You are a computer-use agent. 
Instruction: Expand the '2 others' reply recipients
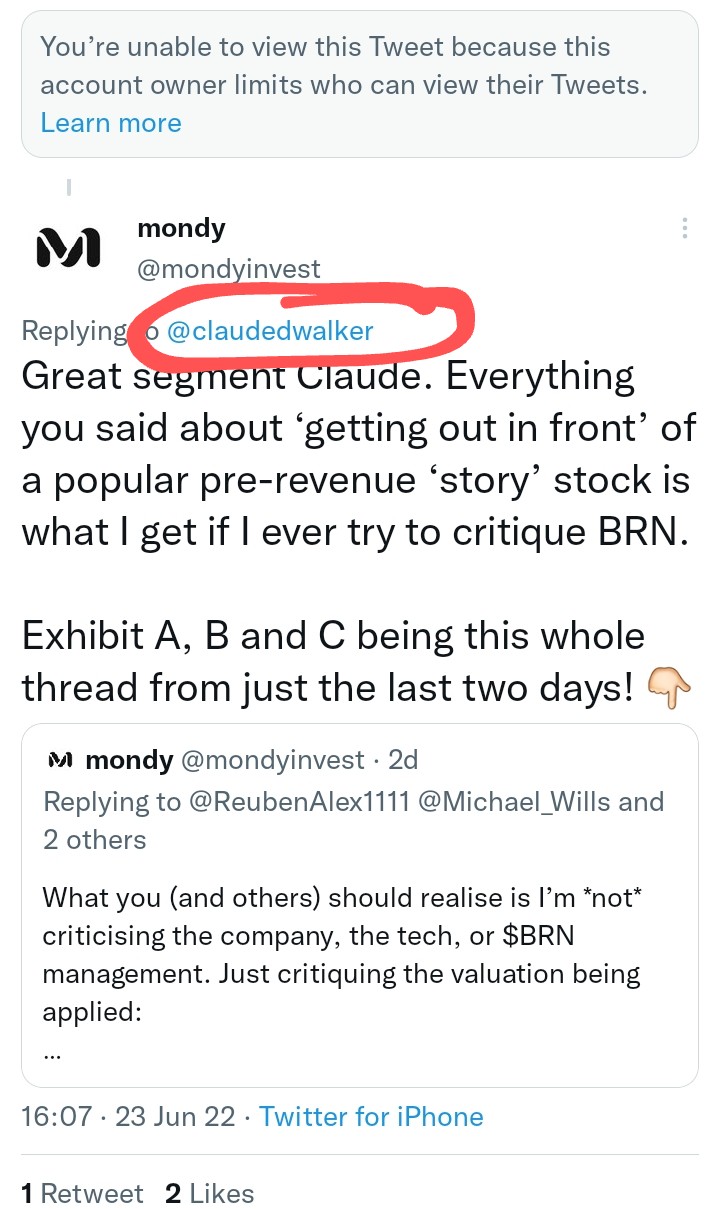click(94, 840)
